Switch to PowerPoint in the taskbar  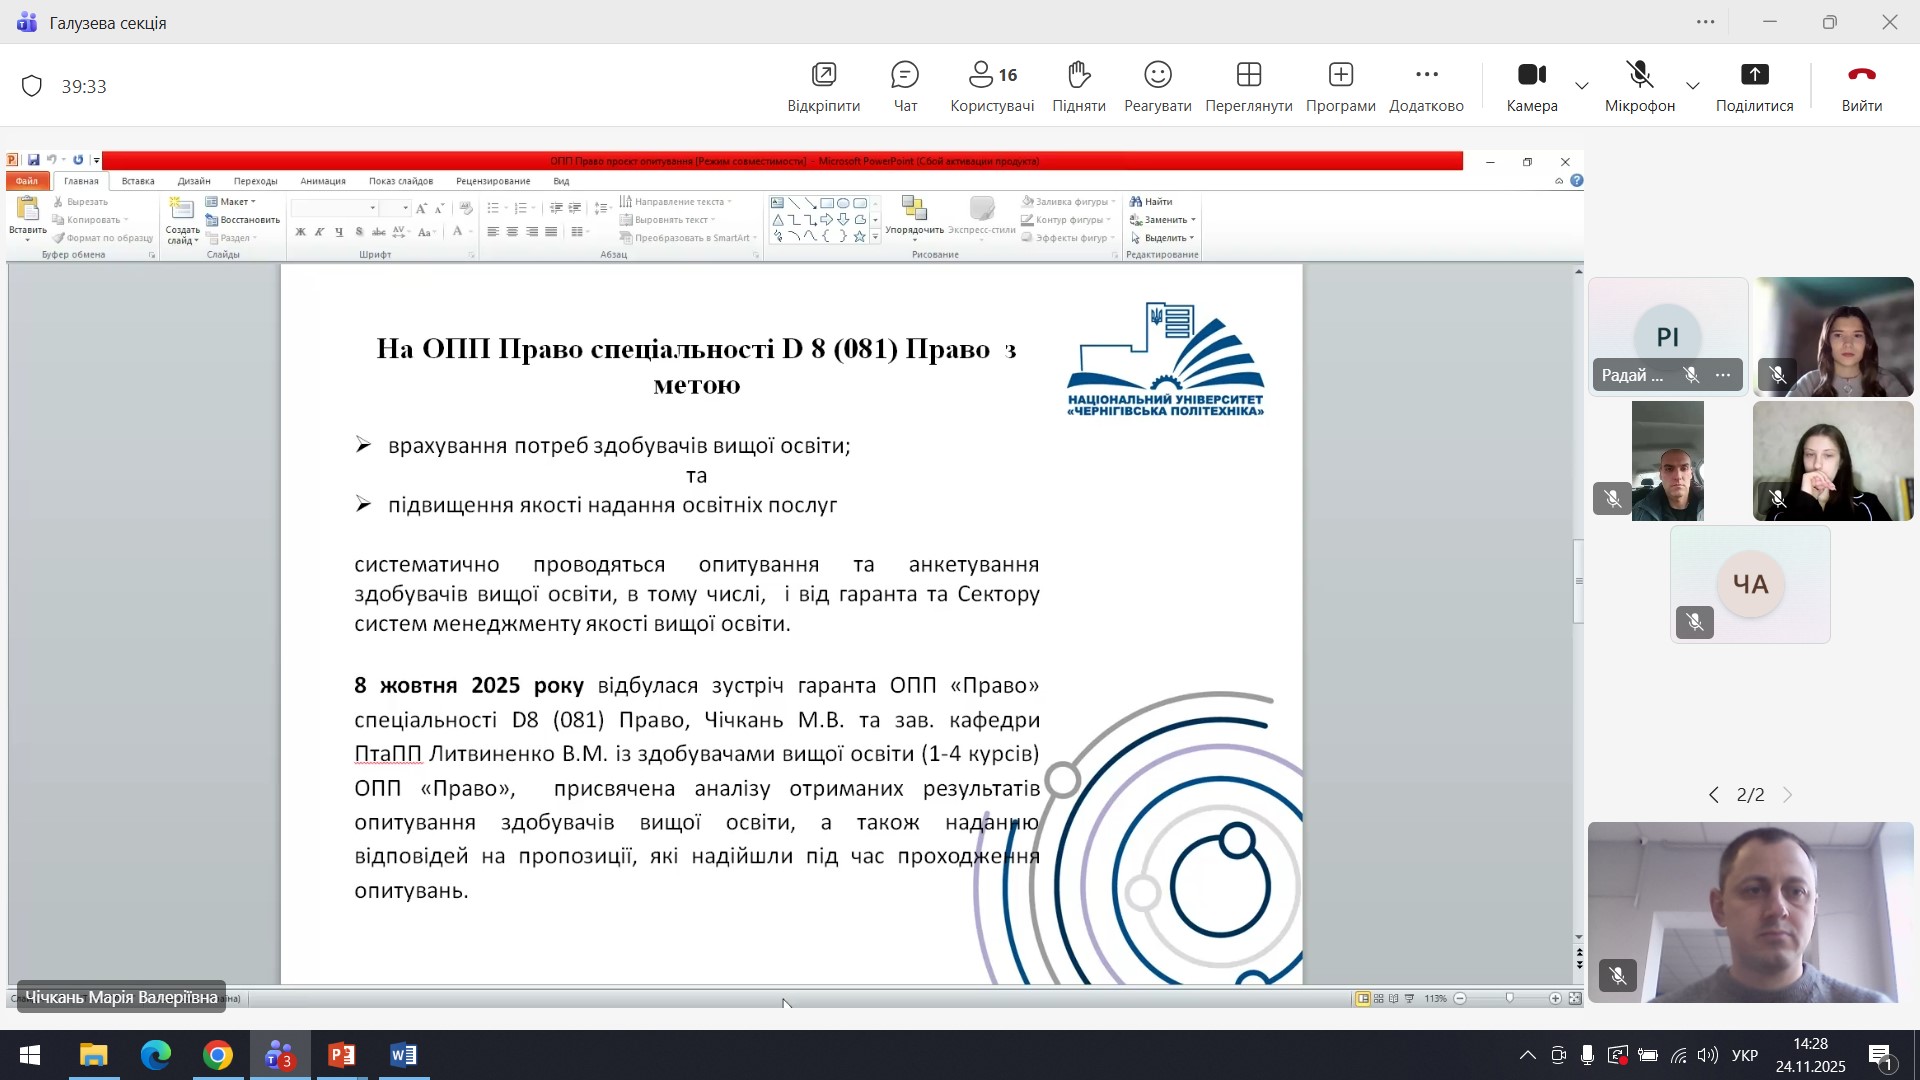342,1056
